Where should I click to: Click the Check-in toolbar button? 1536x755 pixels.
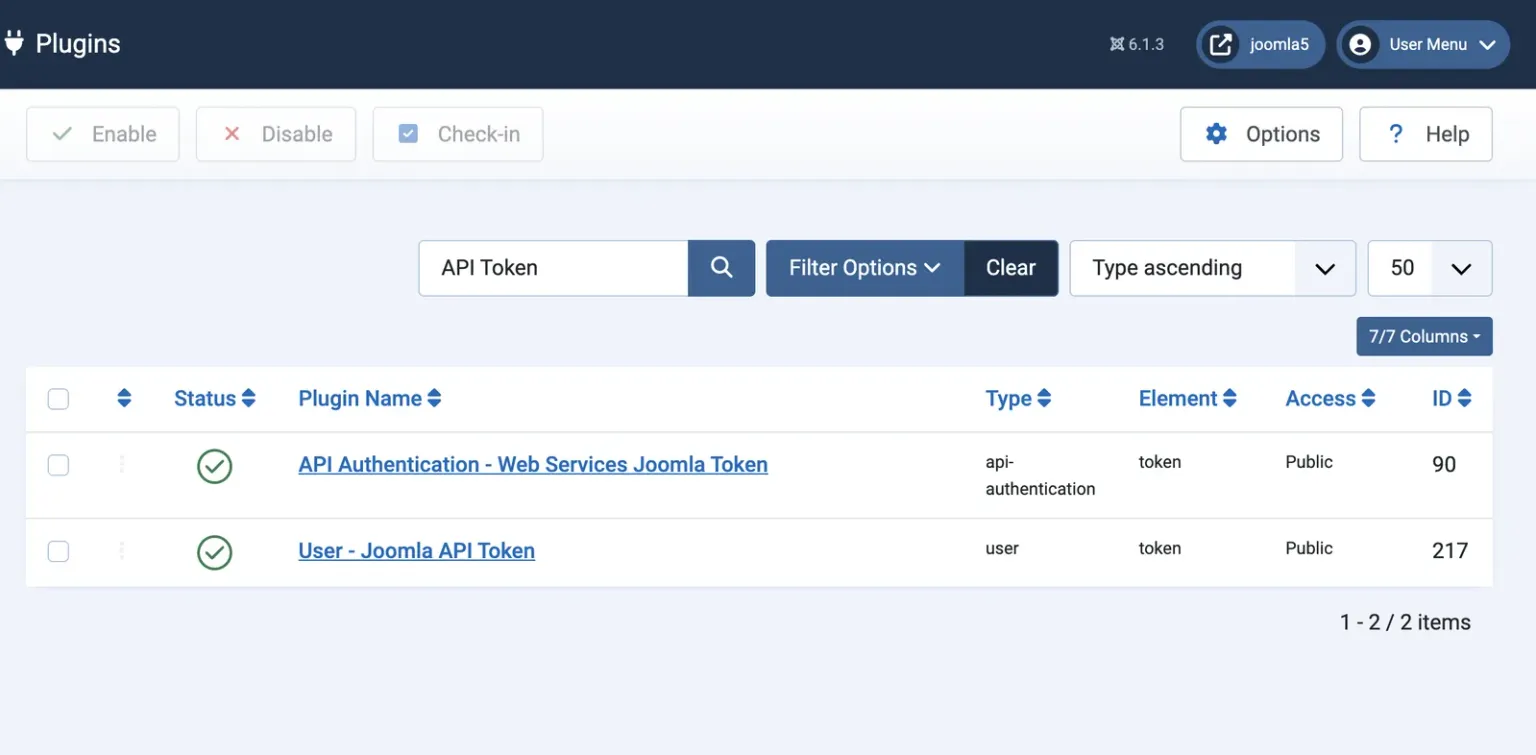click(458, 134)
